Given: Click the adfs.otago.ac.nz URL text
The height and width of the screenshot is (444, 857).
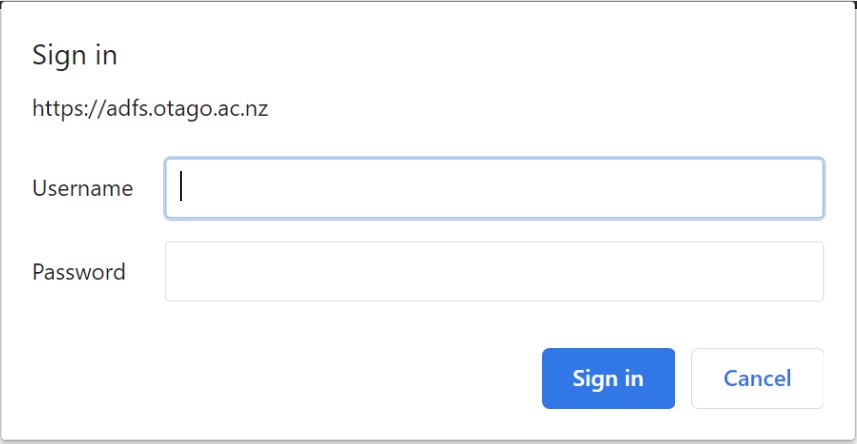Looking at the screenshot, I should pyautogui.click(x=150, y=108).
